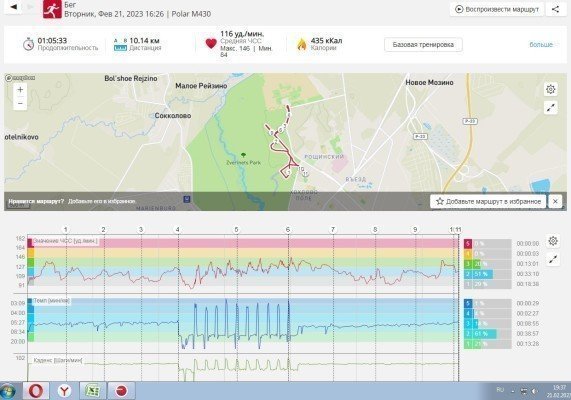Image resolution: width=571 pixels, height=400 pixels.
Task: Zoom out on the map
Action: pos(20,103)
